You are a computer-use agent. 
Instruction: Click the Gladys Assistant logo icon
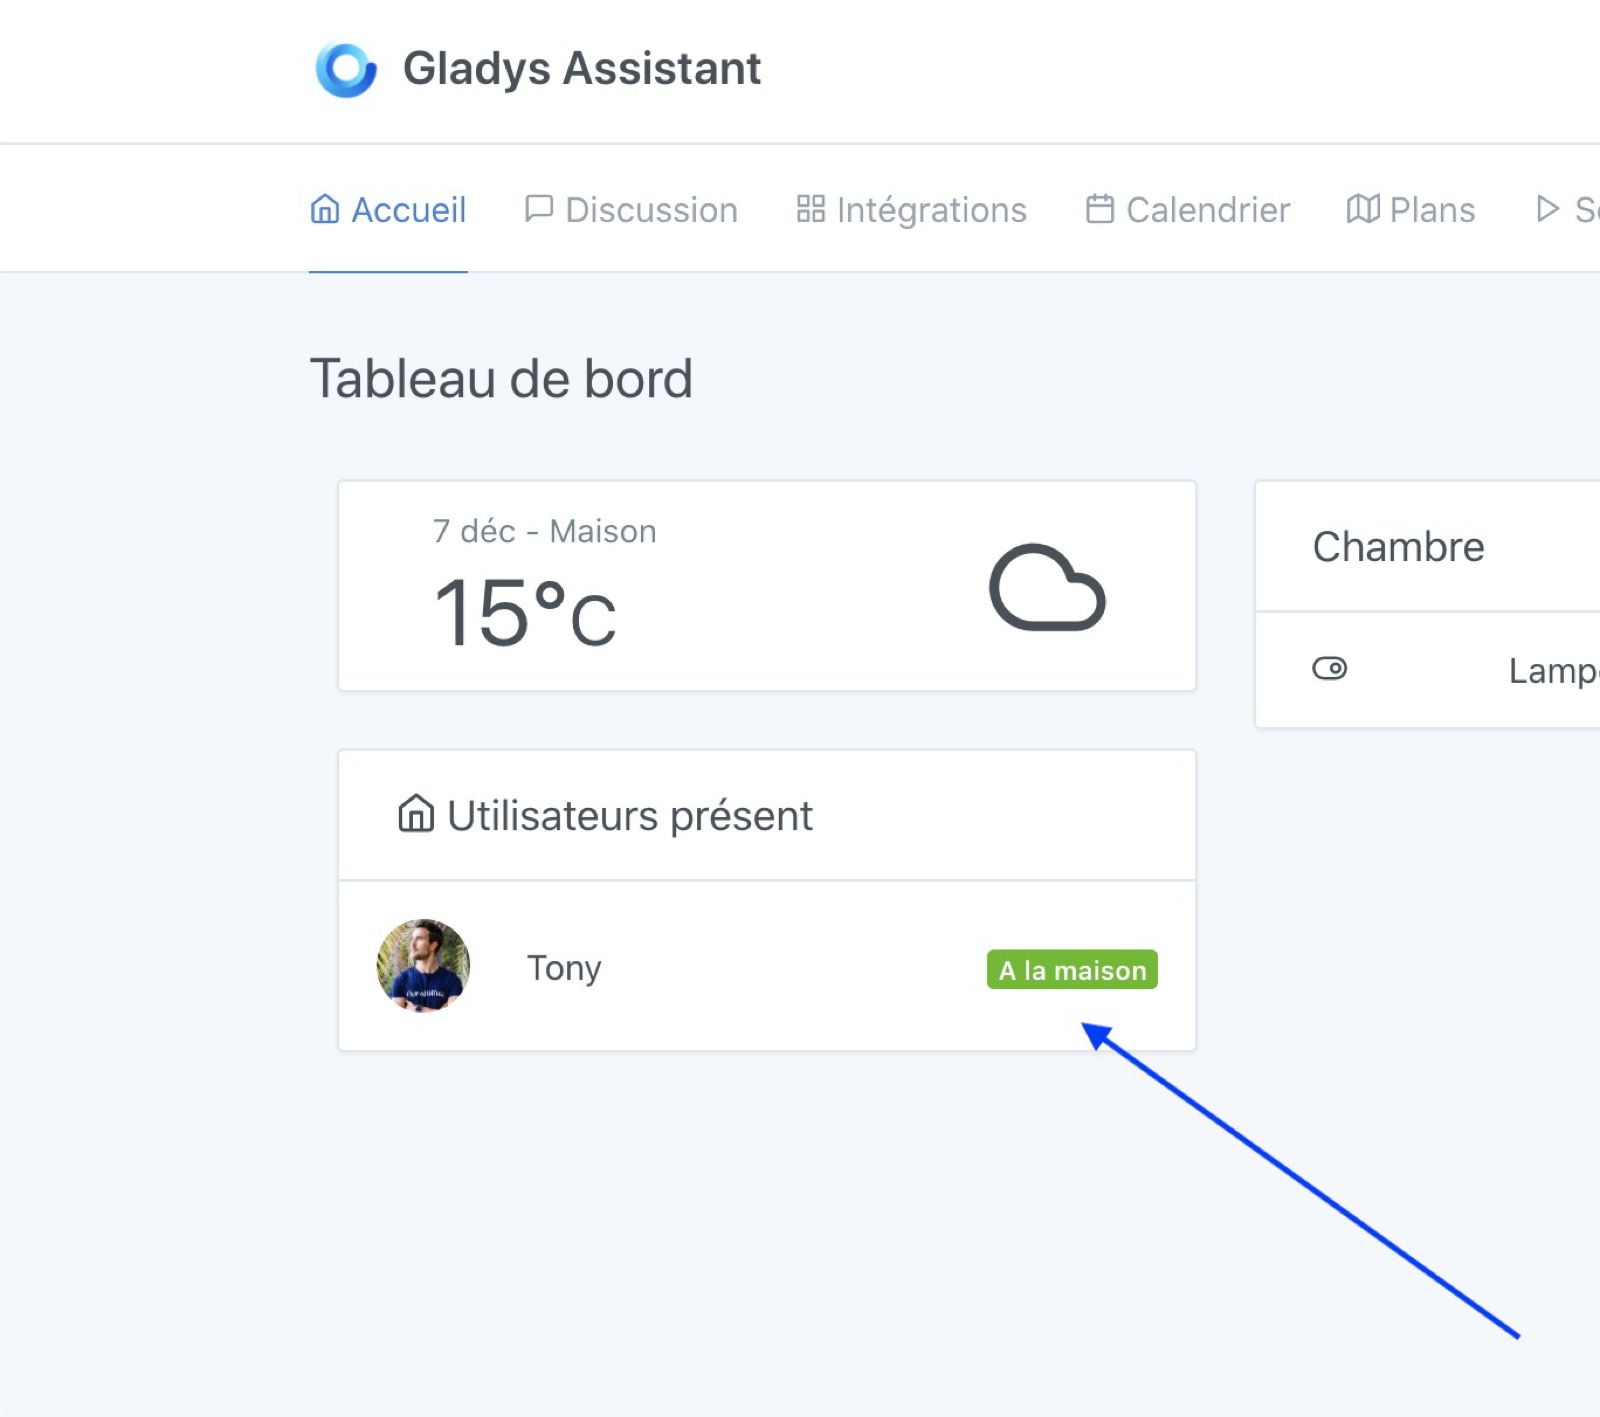(347, 68)
